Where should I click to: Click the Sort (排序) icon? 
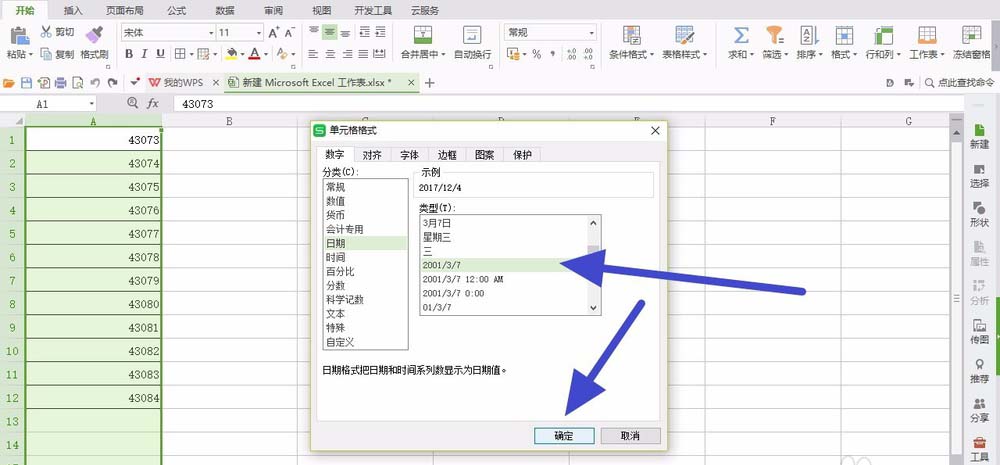point(806,35)
